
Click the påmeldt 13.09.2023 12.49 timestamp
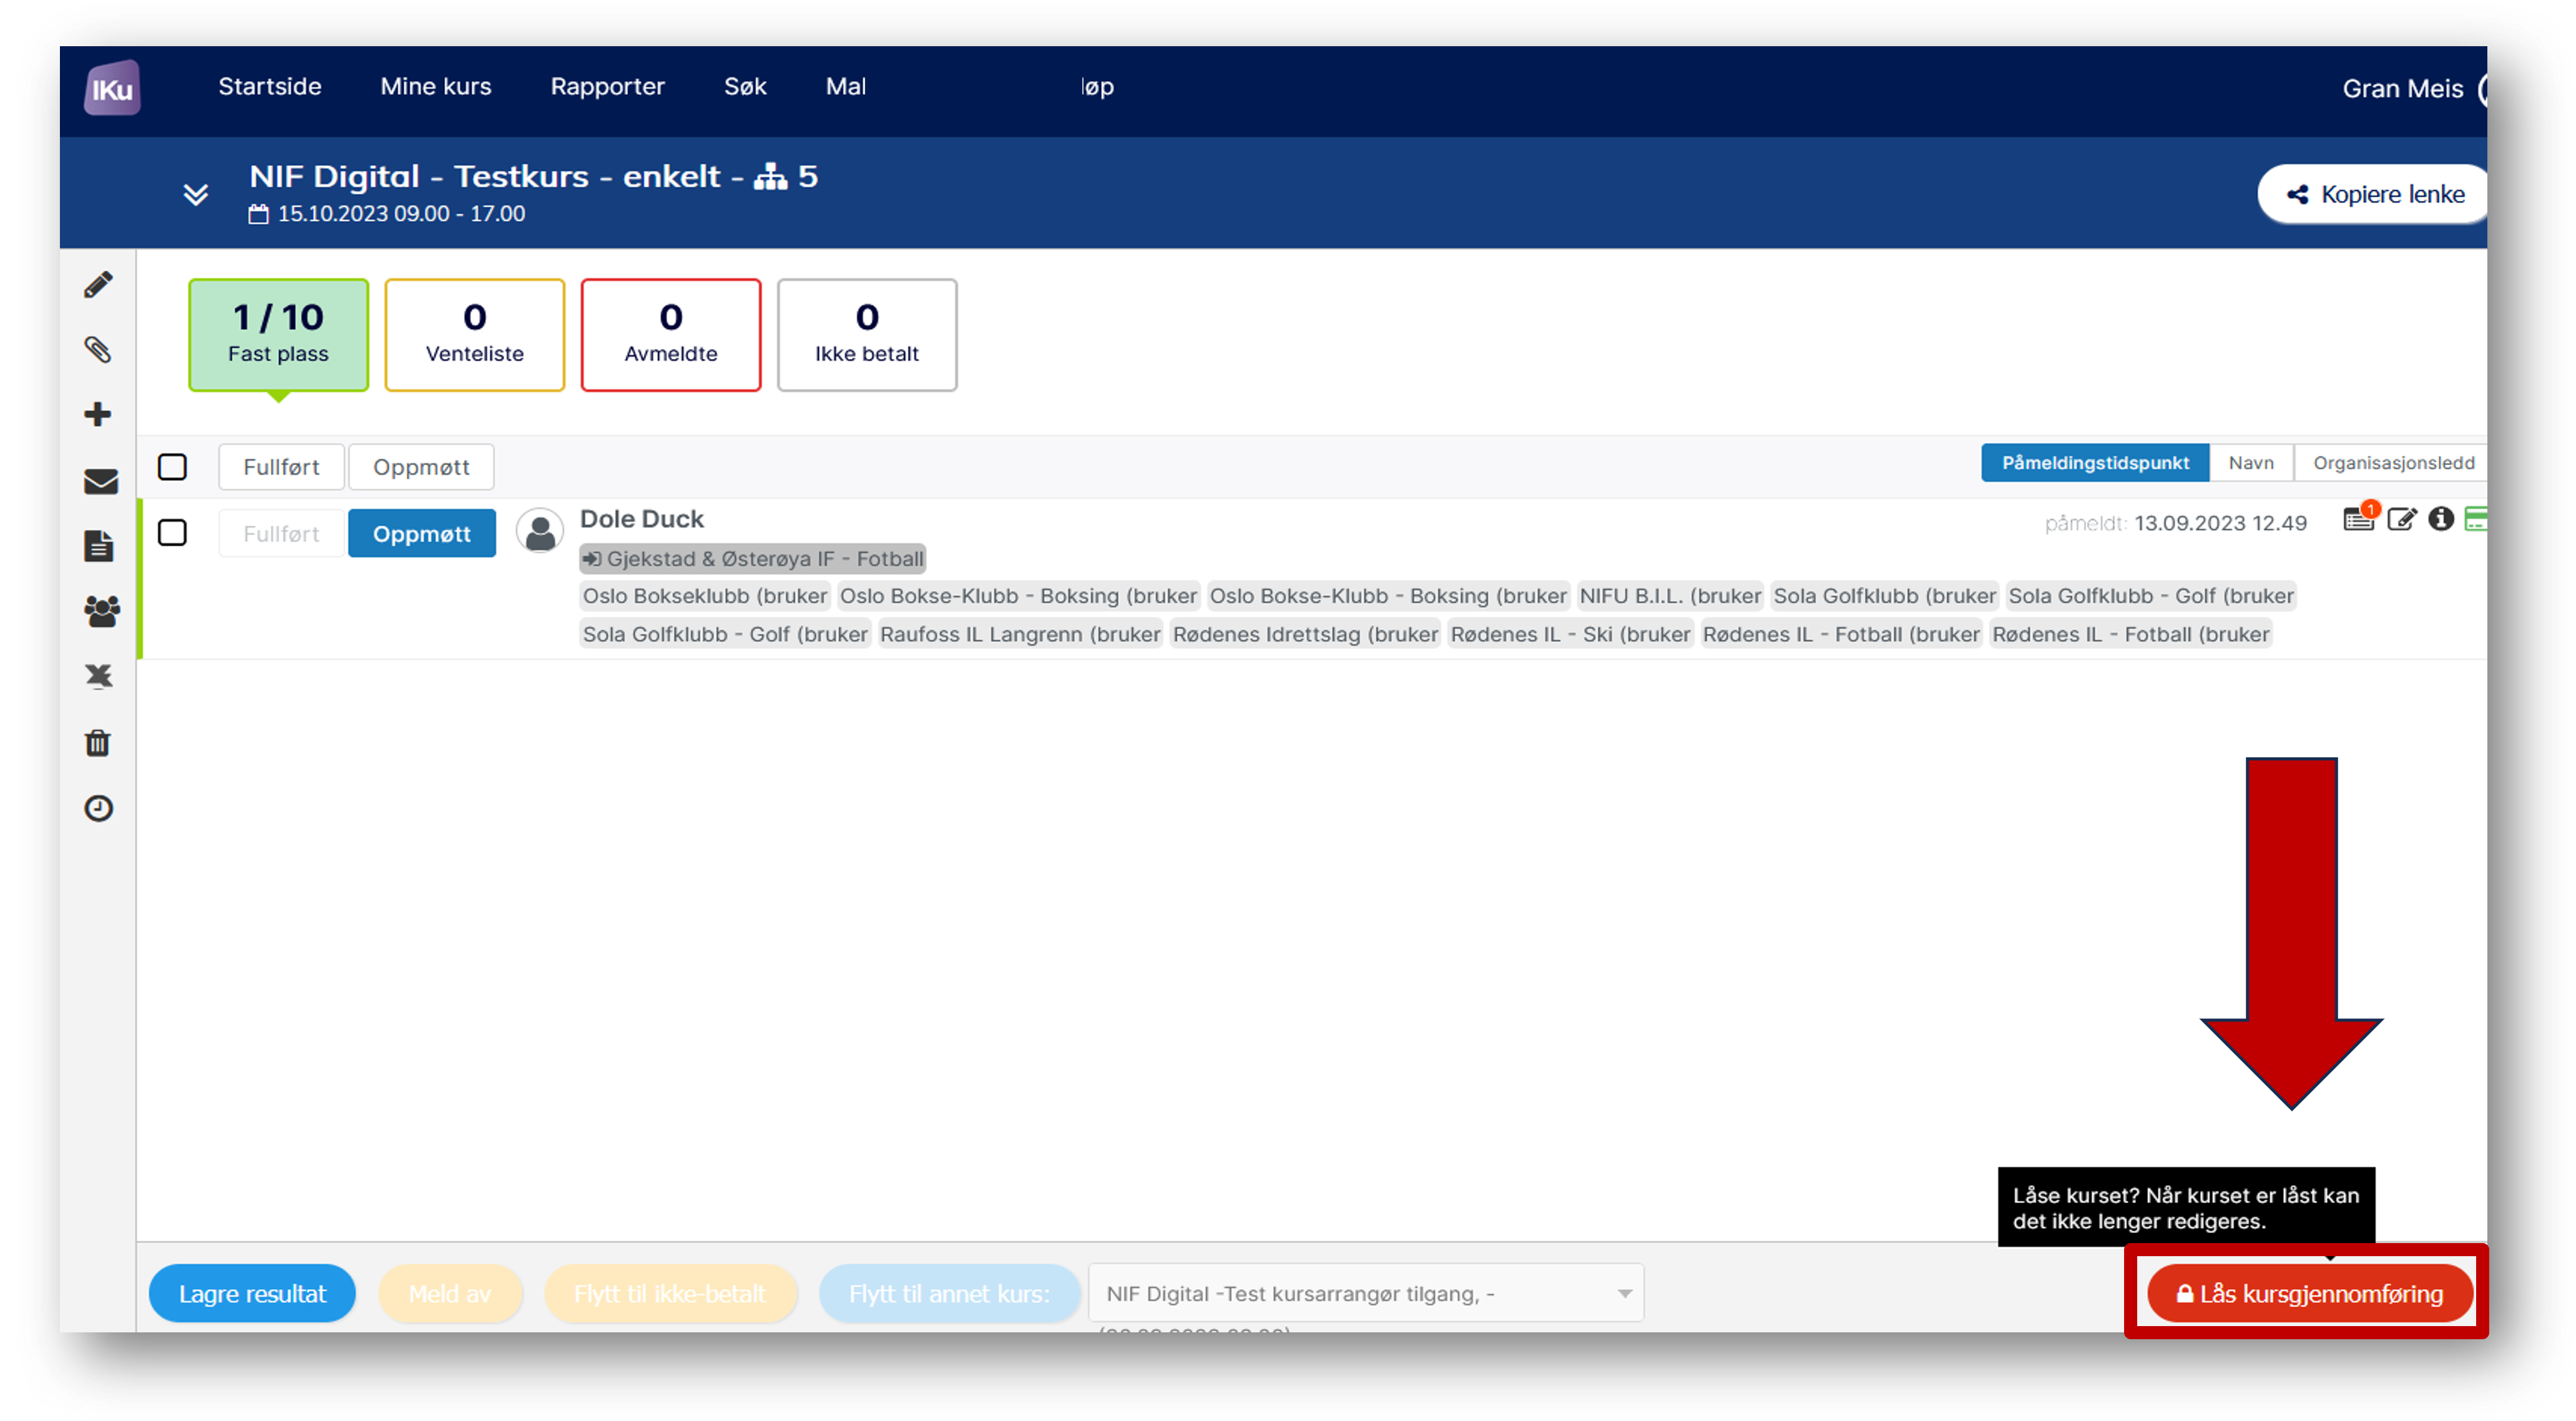click(2175, 523)
